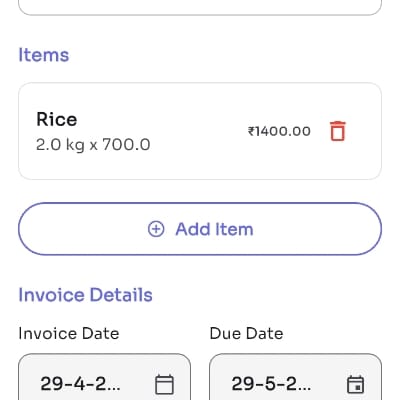Select the Invoice Date field showing 29-4-2…
The width and height of the screenshot is (400, 400).
[x=105, y=377]
